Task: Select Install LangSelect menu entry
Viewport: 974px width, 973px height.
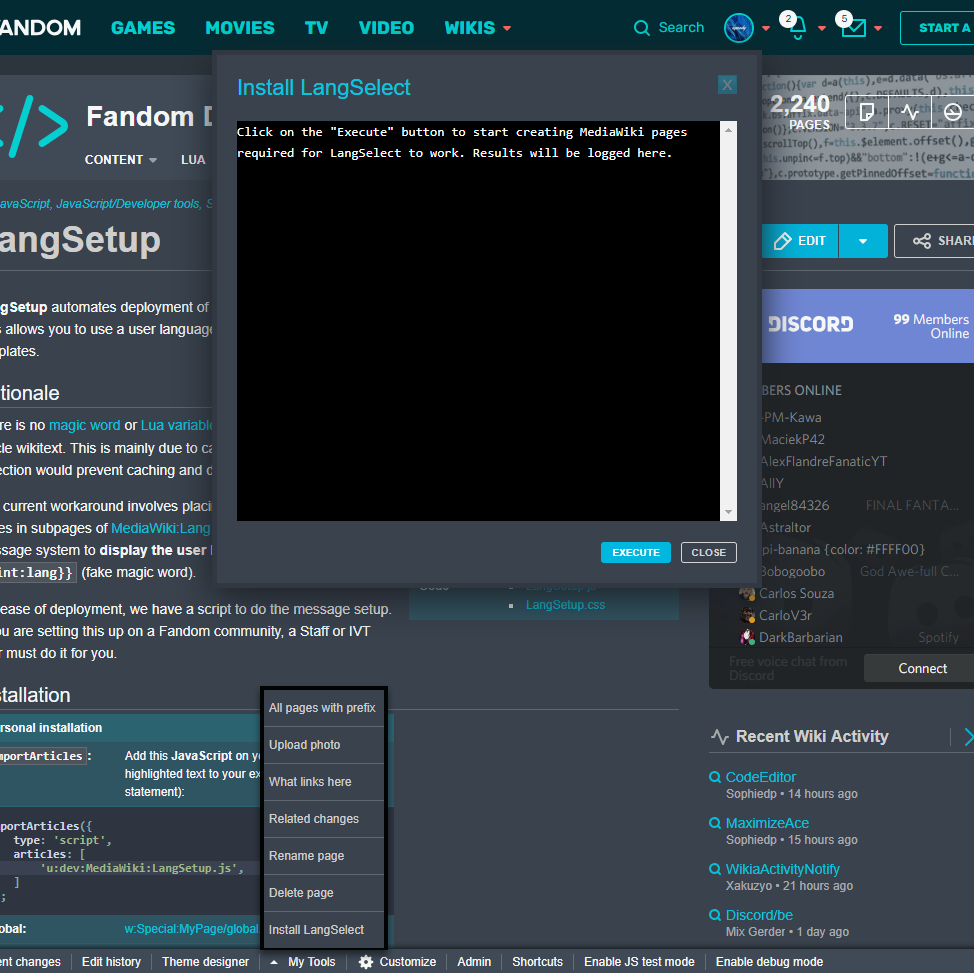Action: tap(322, 930)
